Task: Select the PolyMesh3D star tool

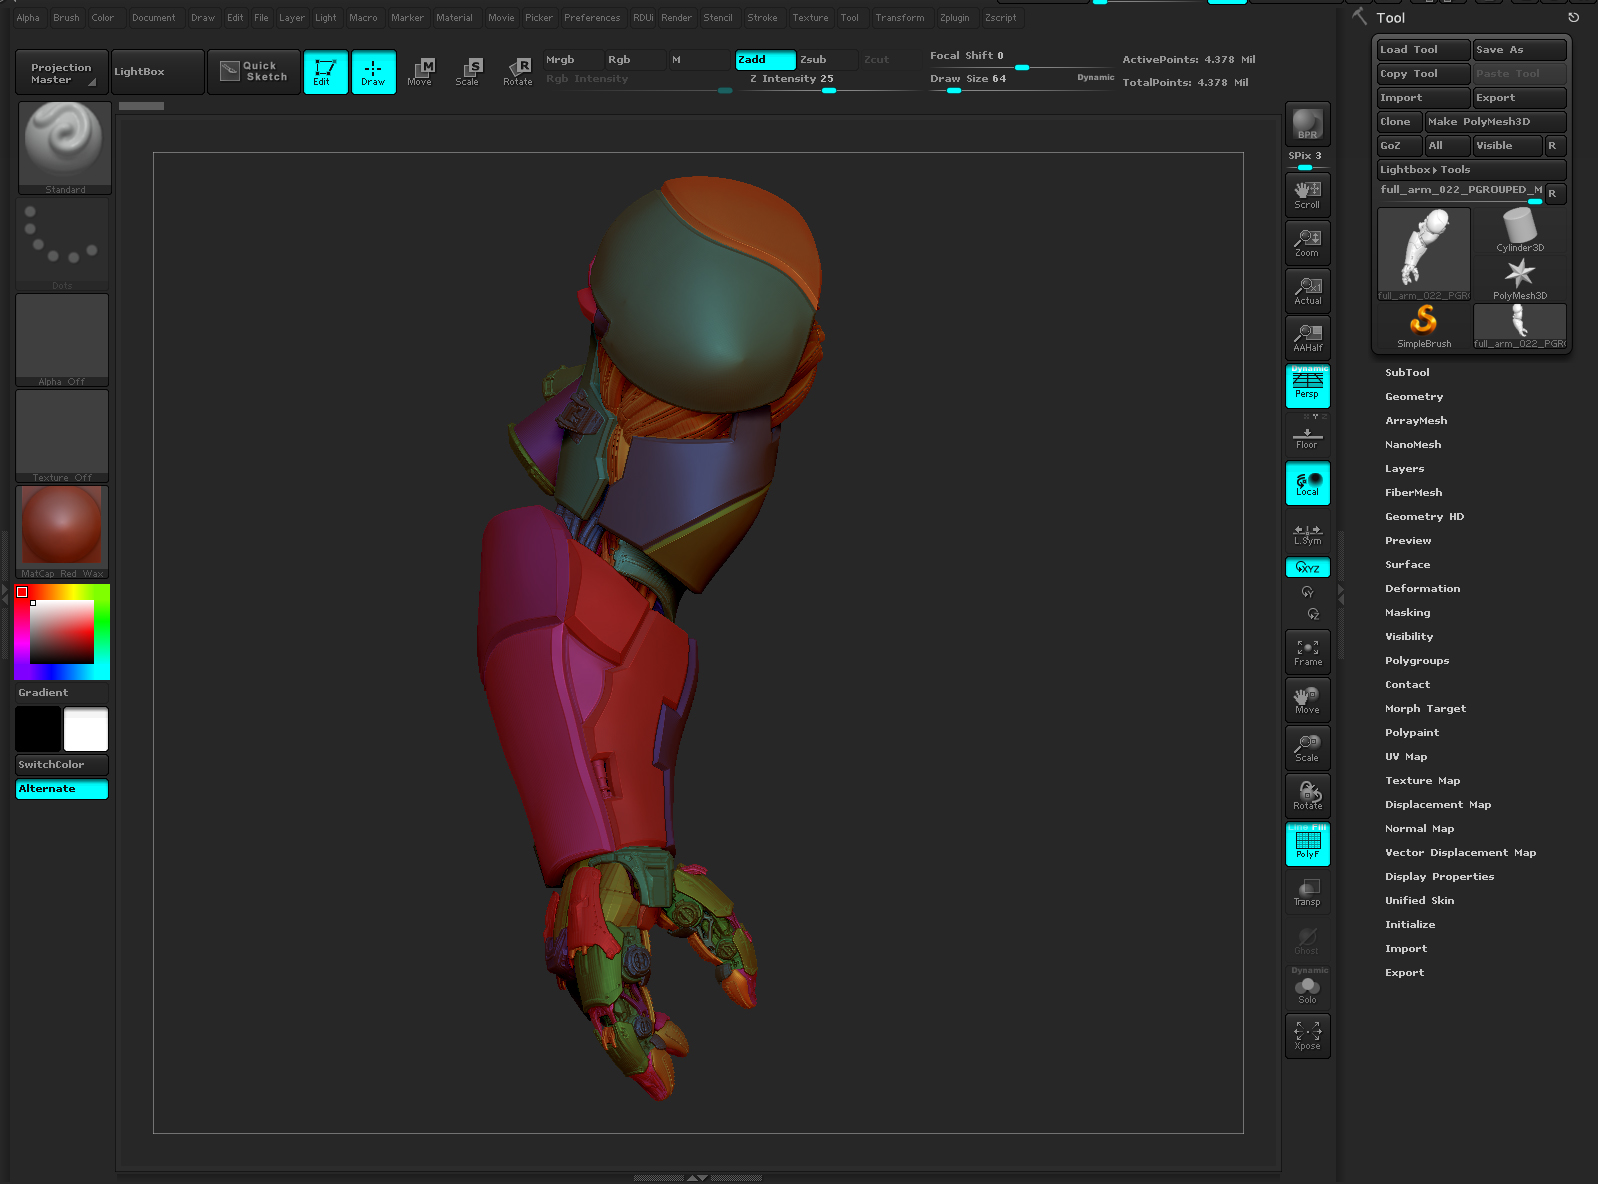Action: tap(1520, 278)
